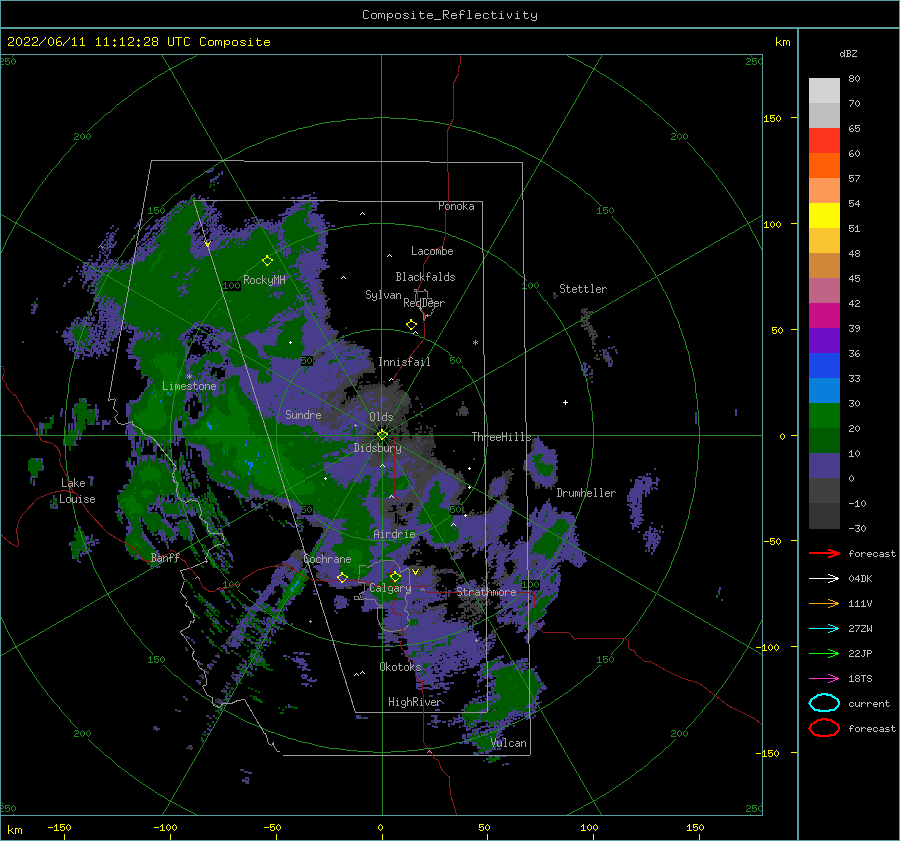
Task: Select the light gray 70-80 dBZ swatch
Action: pyautogui.click(x=824, y=90)
